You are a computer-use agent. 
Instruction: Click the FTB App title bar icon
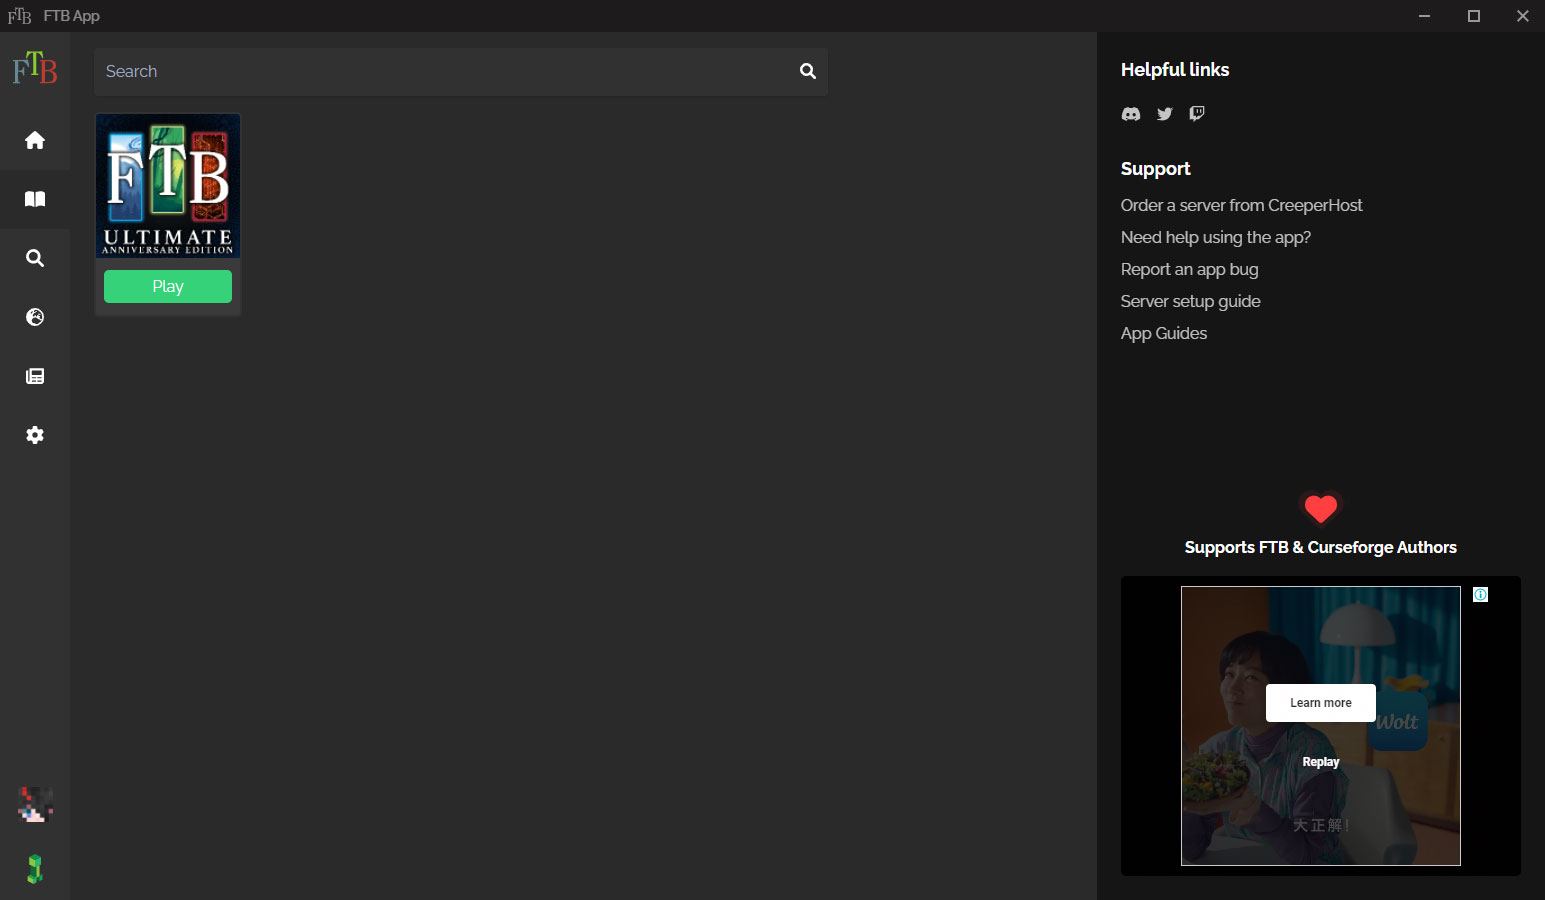point(19,16)
